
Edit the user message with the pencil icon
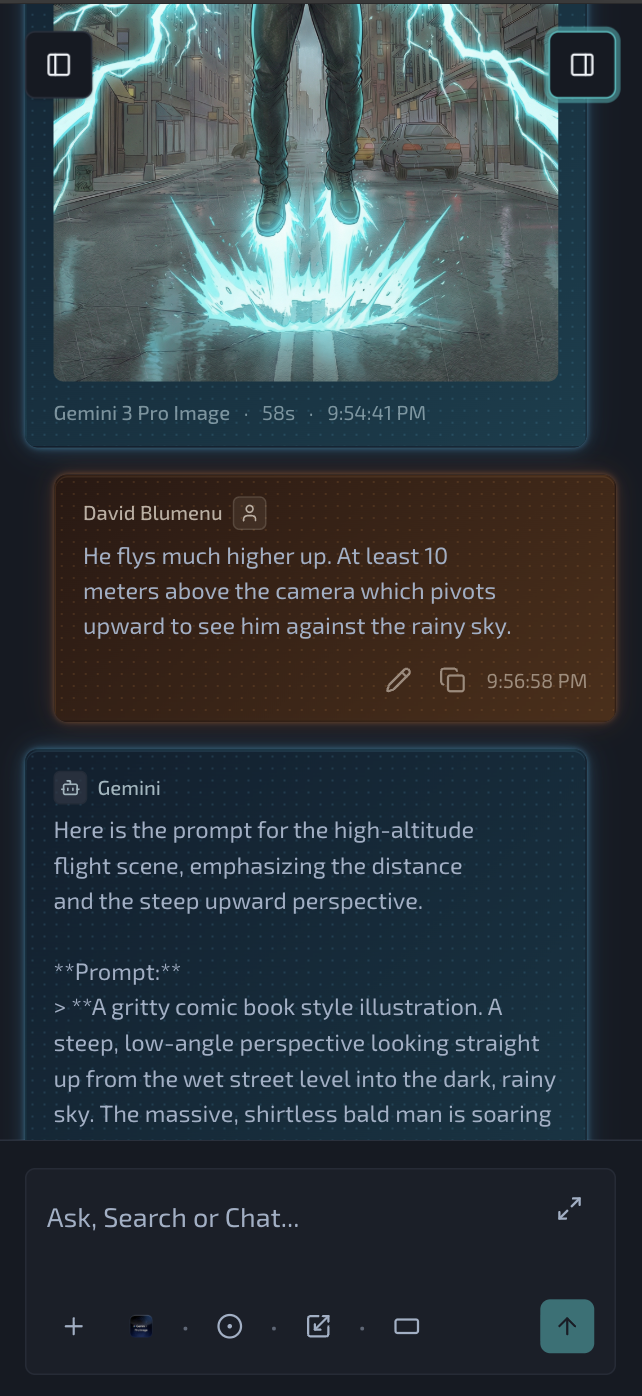(398, 681)
